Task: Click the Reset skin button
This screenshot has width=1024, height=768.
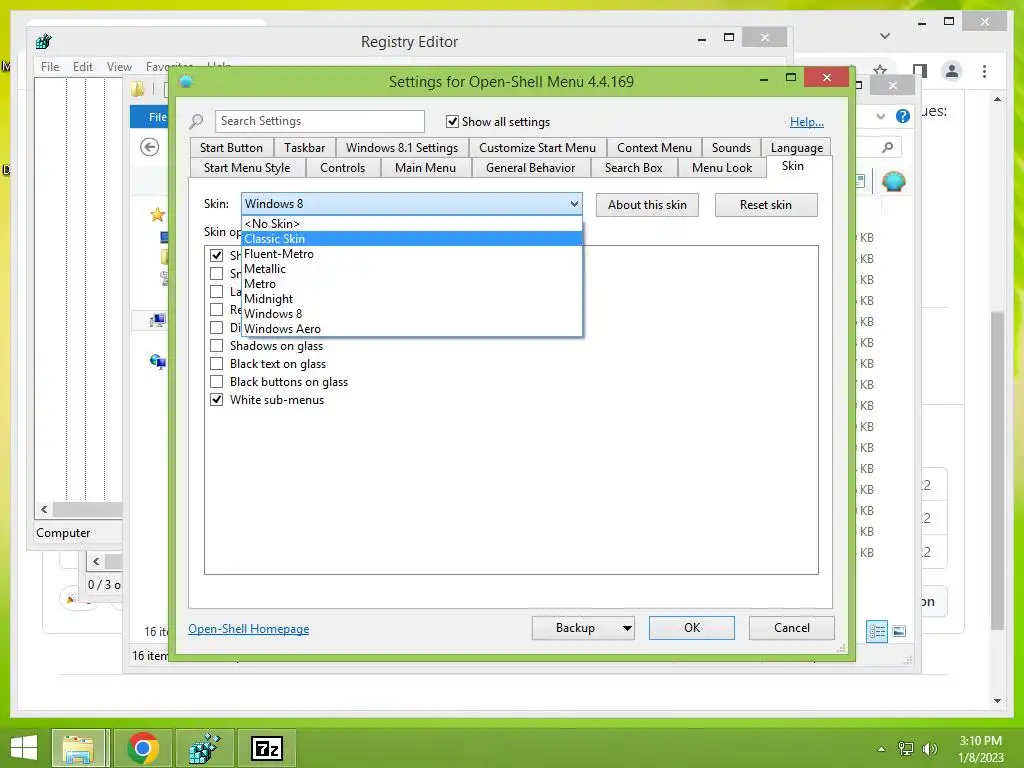Action: click(765, 205)
